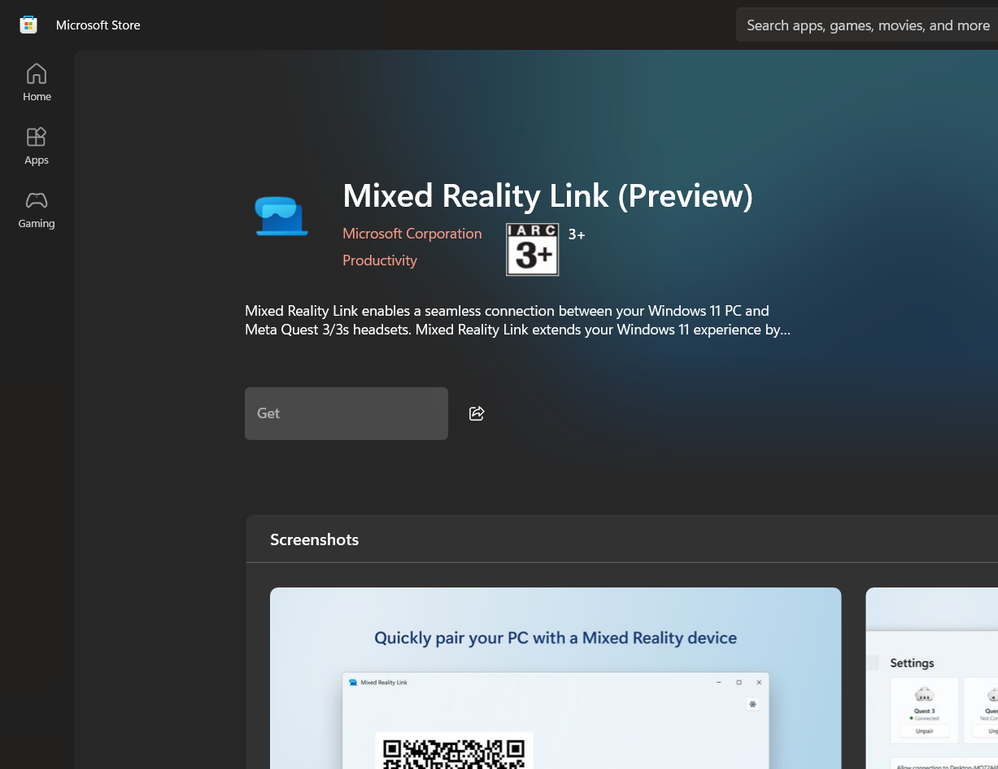
Task: Click the 'Mixed Reality Link (Preview)' title
Action: [547, 195]
